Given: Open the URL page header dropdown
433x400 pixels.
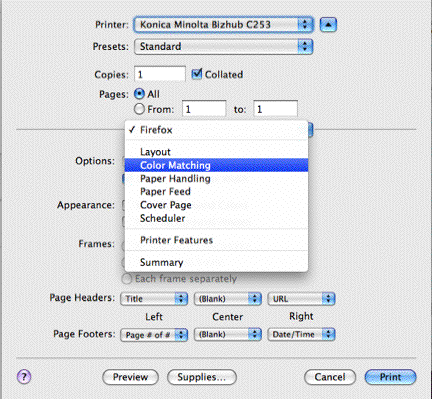Looking at the screenshot, I should (x=301, y=299).
